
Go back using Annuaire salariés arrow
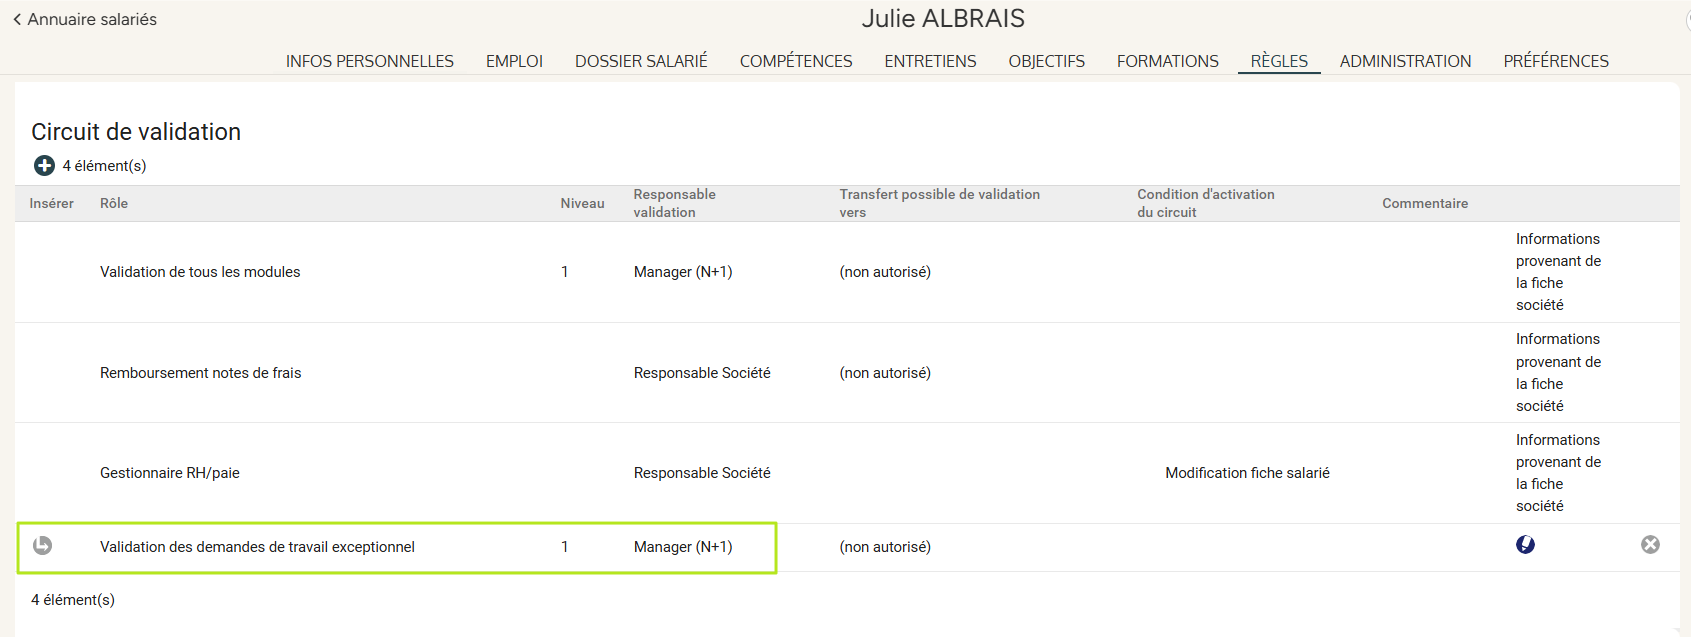(17, 19)
